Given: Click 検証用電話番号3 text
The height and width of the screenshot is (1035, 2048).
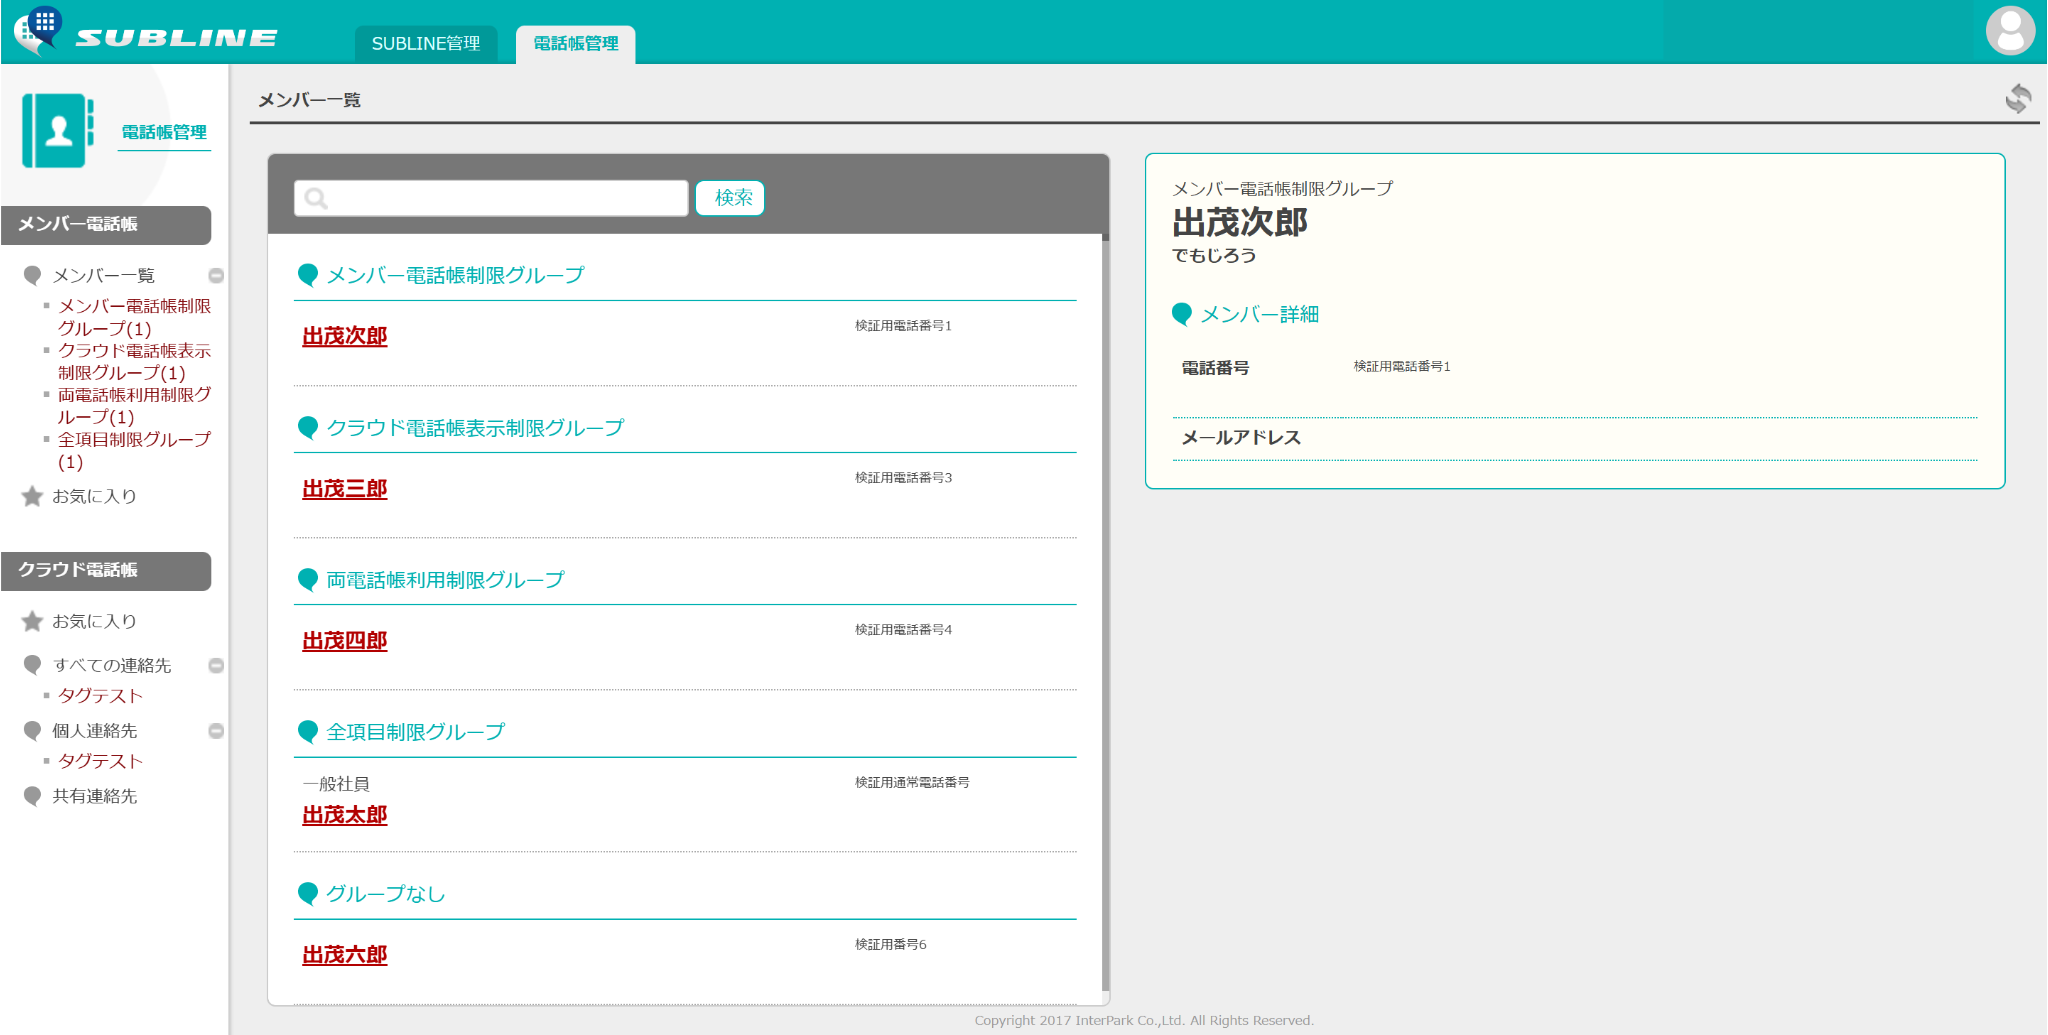Looking at the screenshot, I should tap(903, 478).
